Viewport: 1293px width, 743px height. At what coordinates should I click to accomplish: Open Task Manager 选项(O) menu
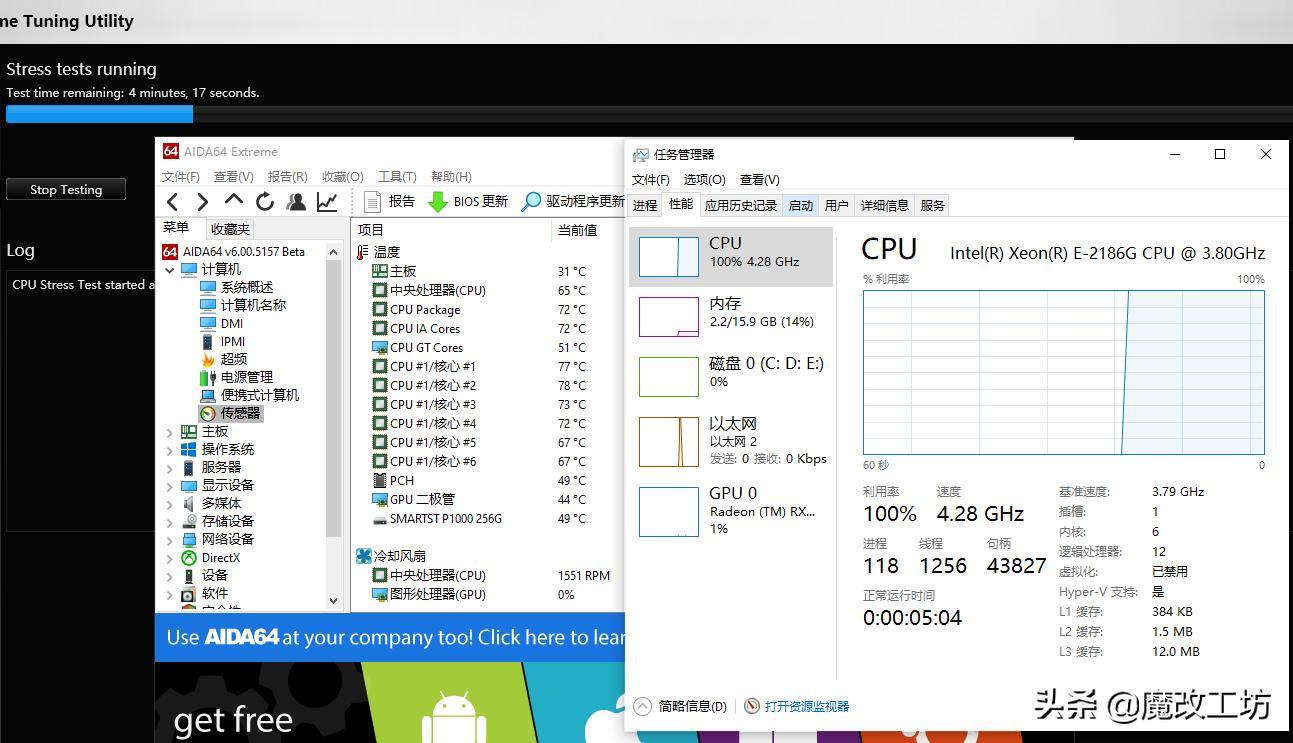pyautogui.click(x=704, y=180)
